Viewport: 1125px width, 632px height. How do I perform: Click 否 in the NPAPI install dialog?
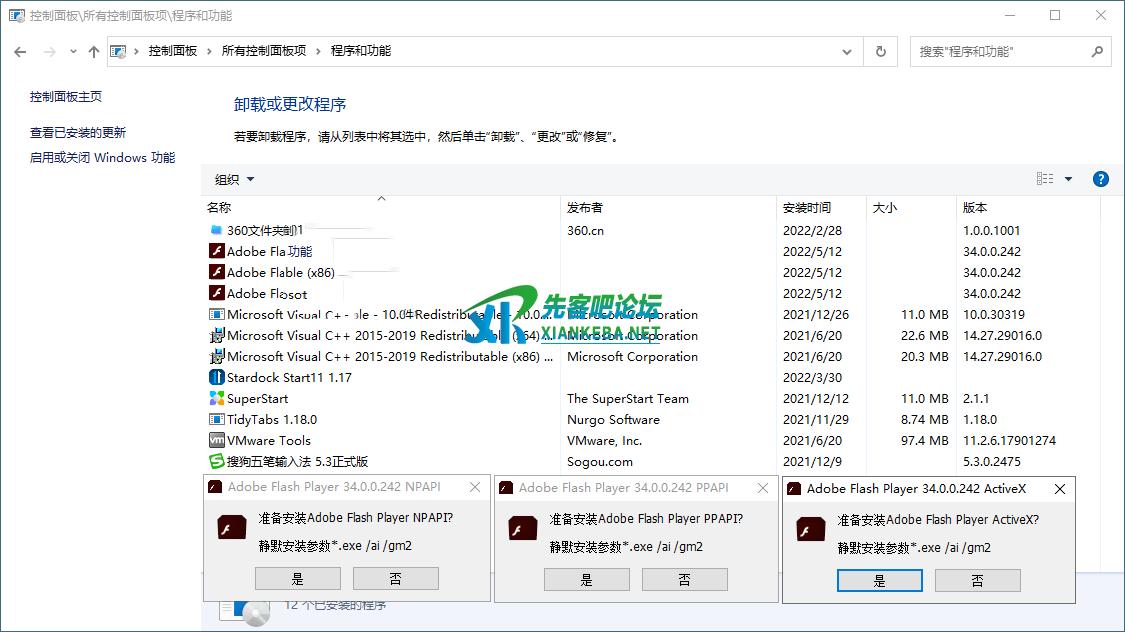coord(395,578)
